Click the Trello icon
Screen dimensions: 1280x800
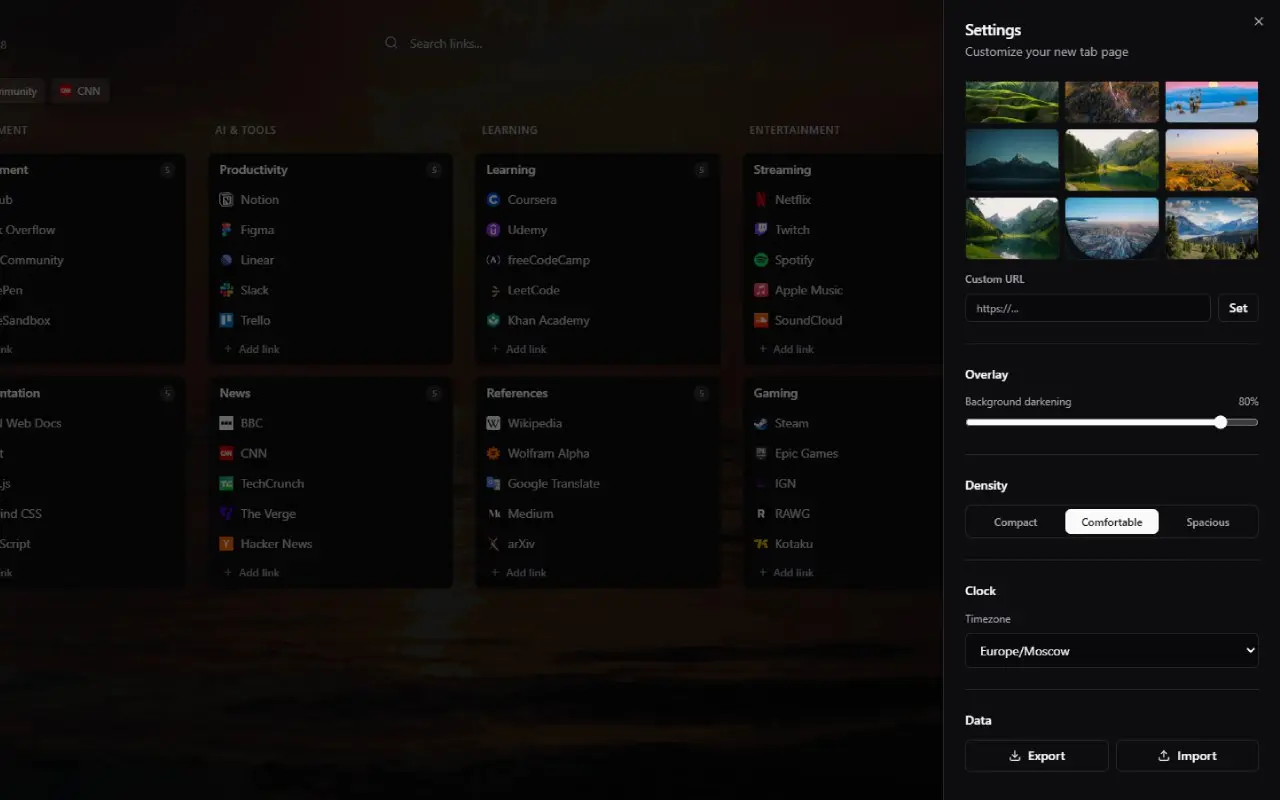click(226, 320)
